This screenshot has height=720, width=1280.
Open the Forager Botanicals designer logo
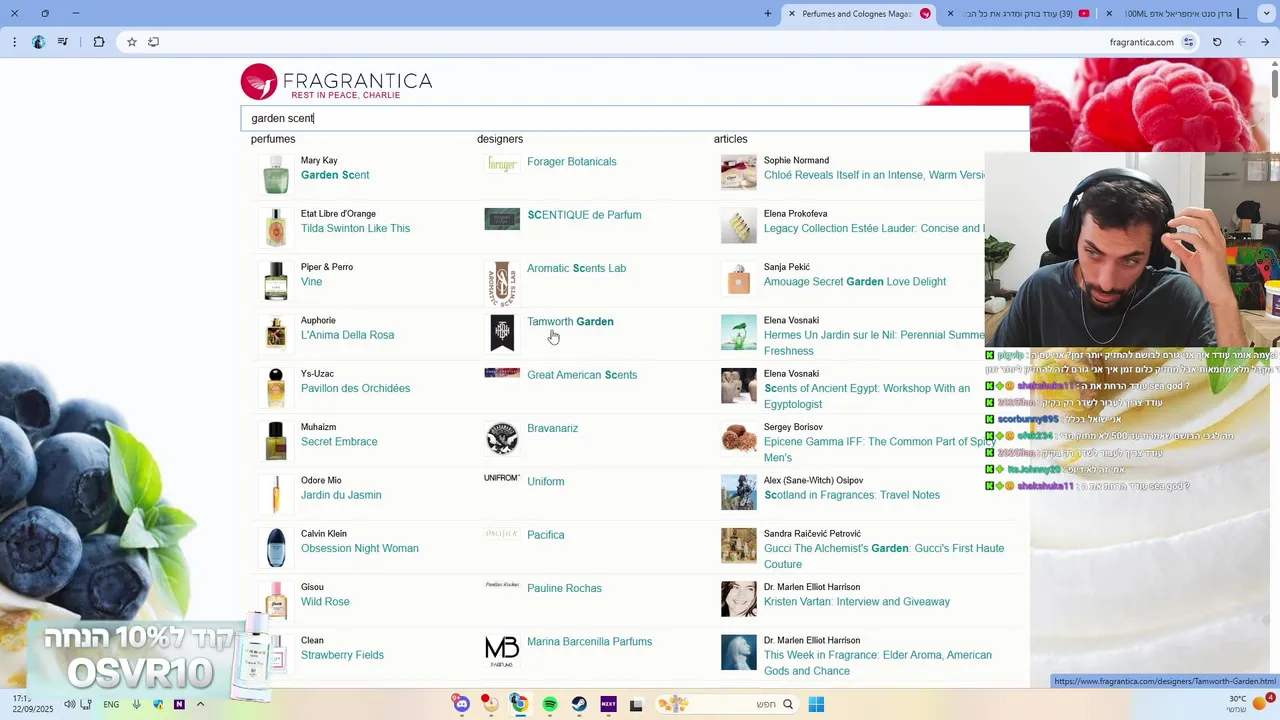(x=502, y=164)
